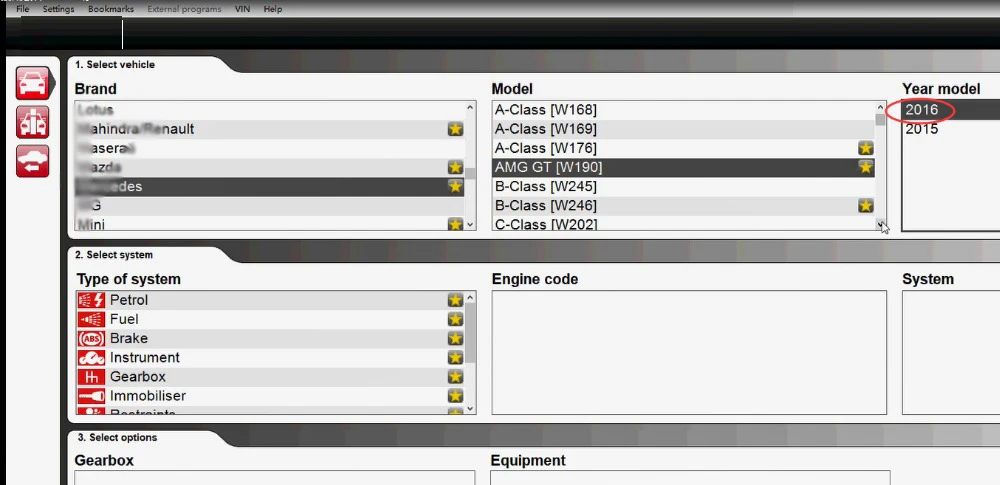Toggle favorite star for Mazda brand
This screenshot has width=1000, height=485.
455,168
